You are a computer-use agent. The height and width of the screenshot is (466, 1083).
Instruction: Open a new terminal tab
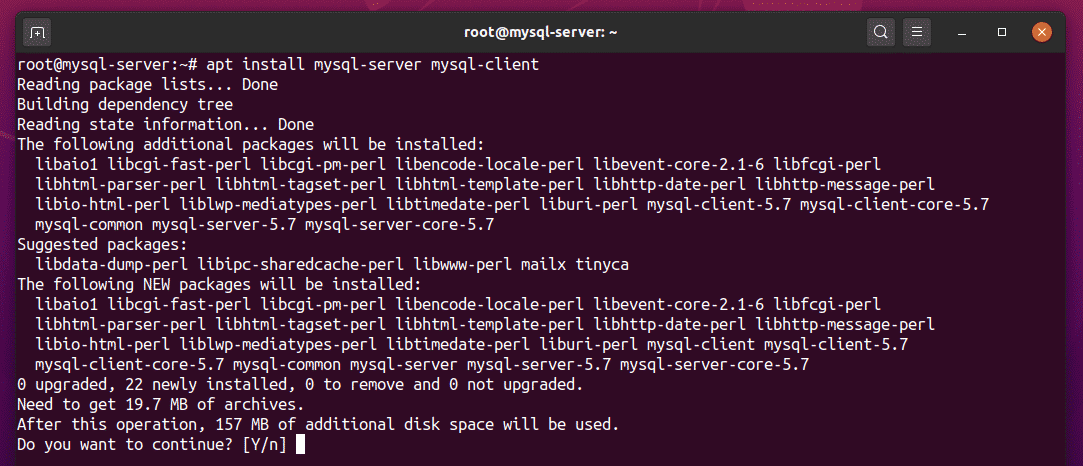pyautogui.click(x=37, y=33)
